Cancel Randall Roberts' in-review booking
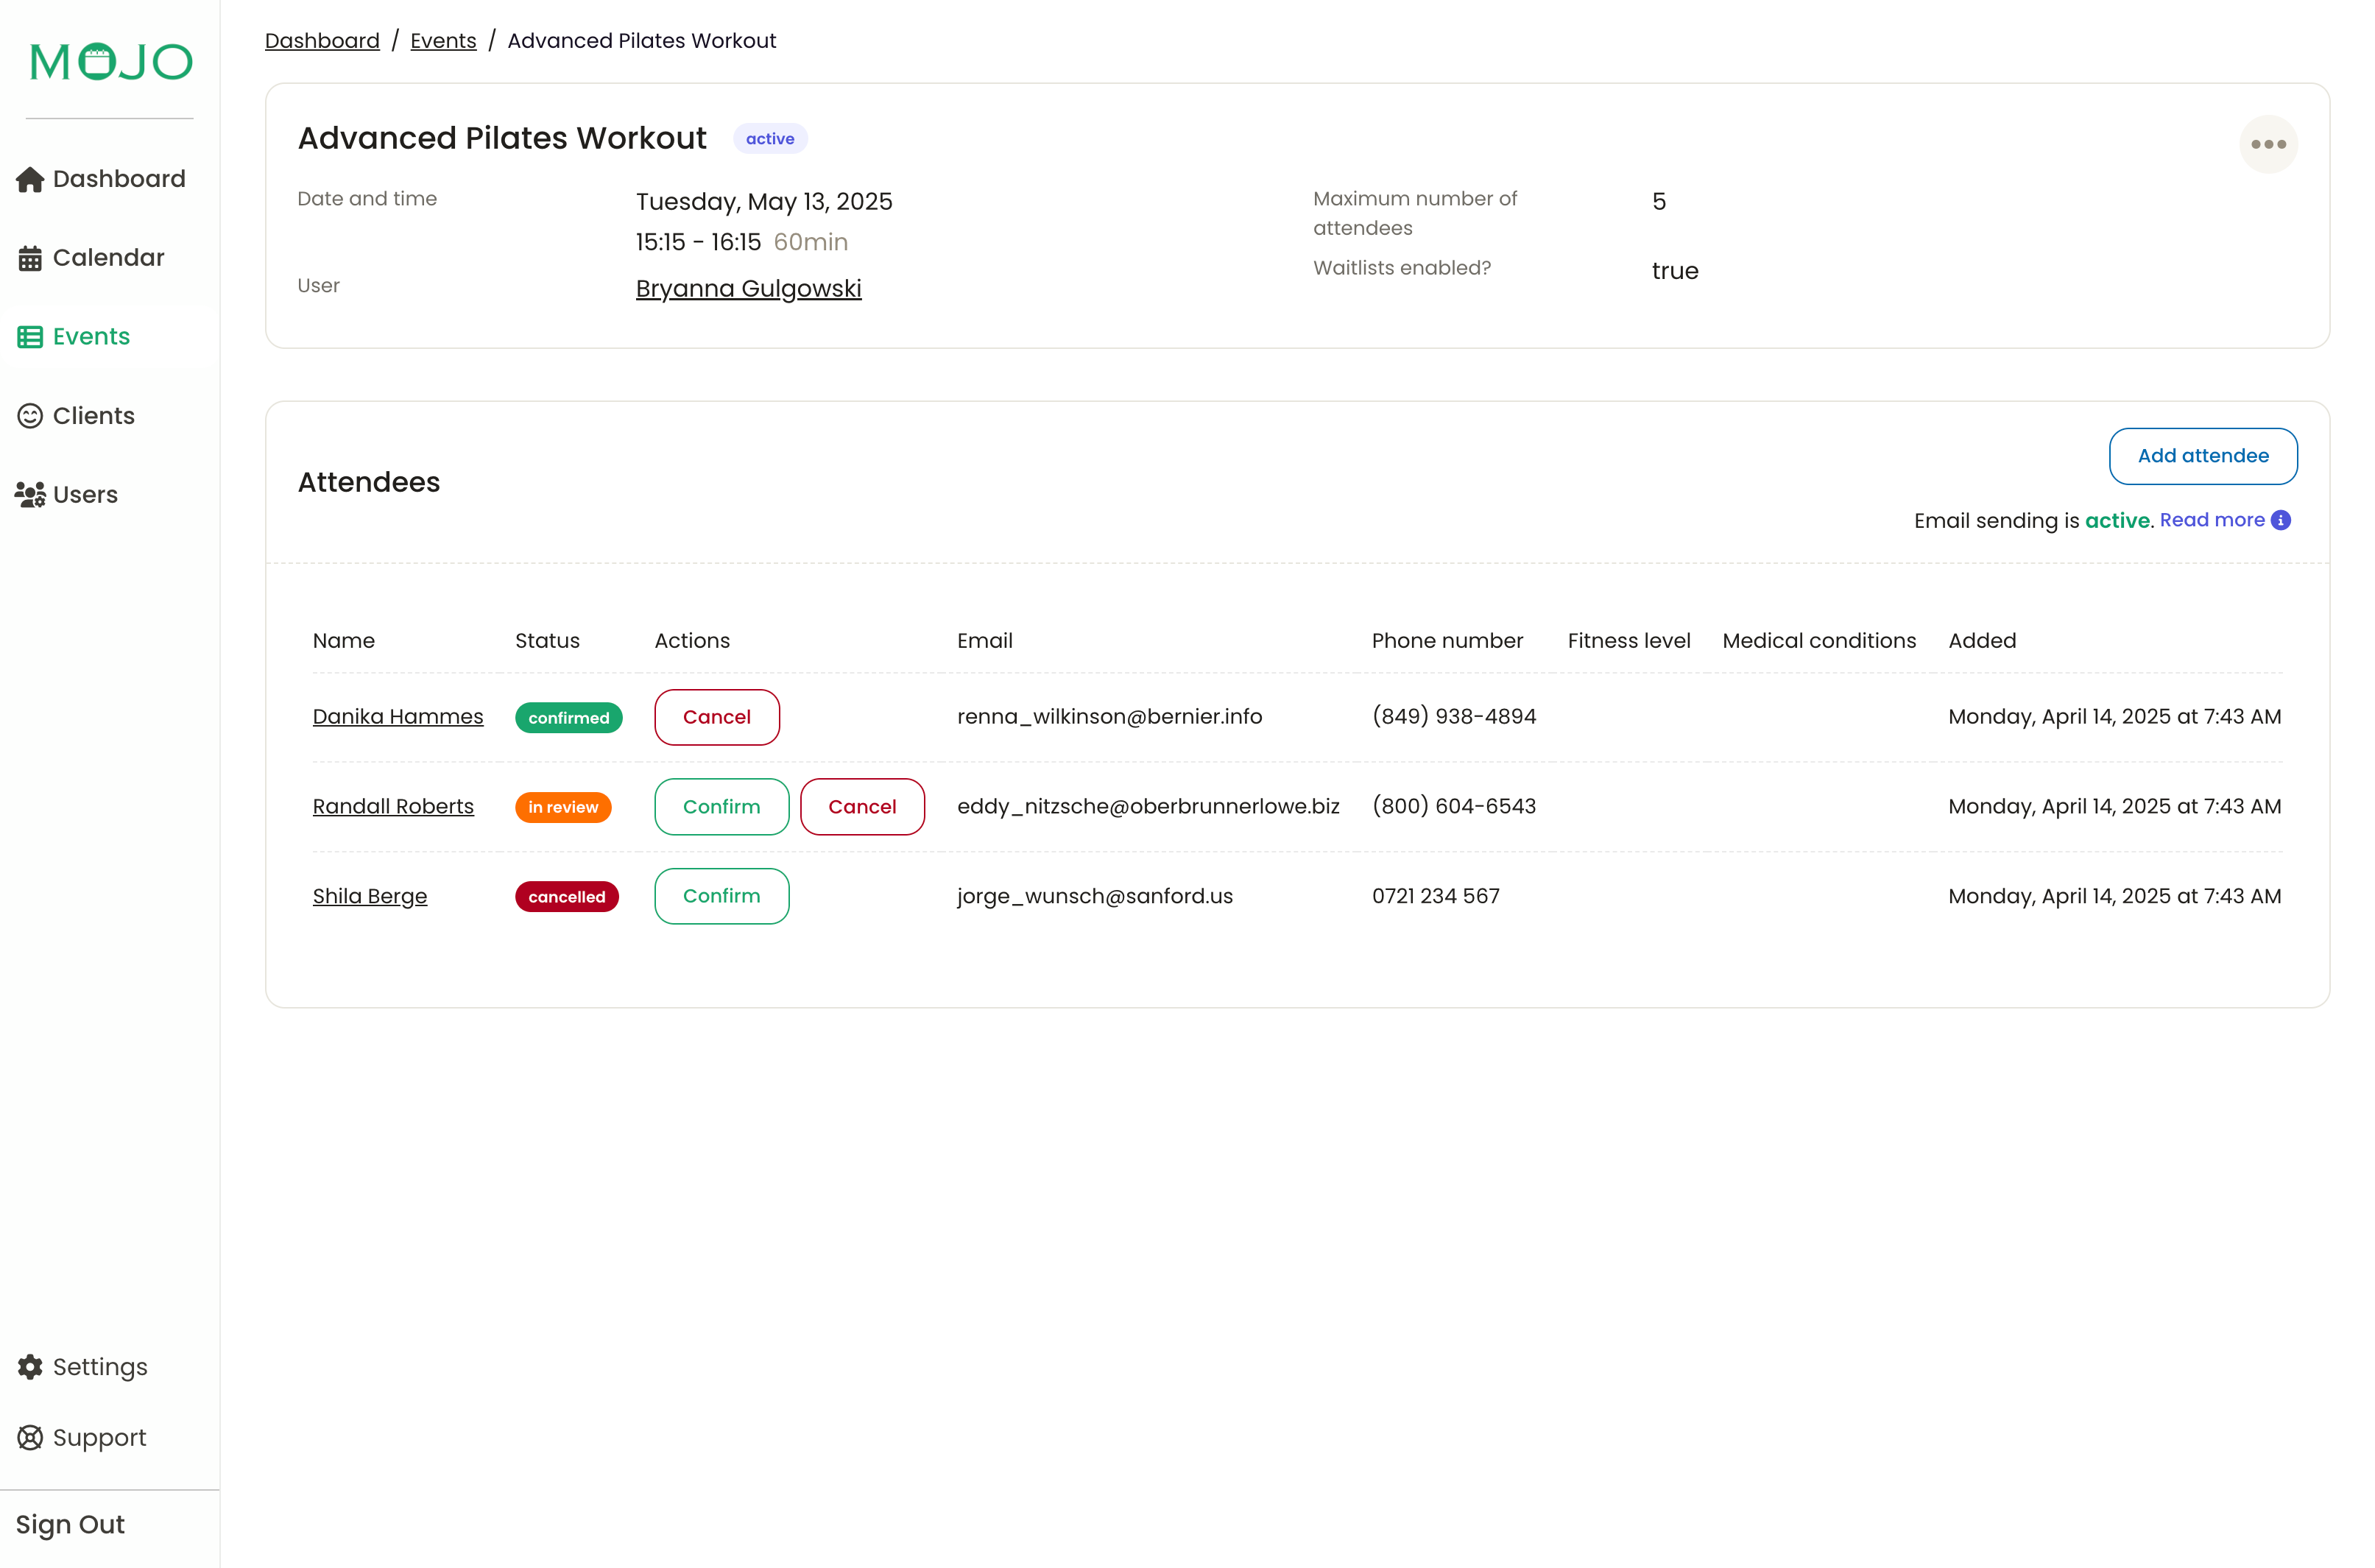Viewport: 2375px width, 1568px height. click(861, 807)
